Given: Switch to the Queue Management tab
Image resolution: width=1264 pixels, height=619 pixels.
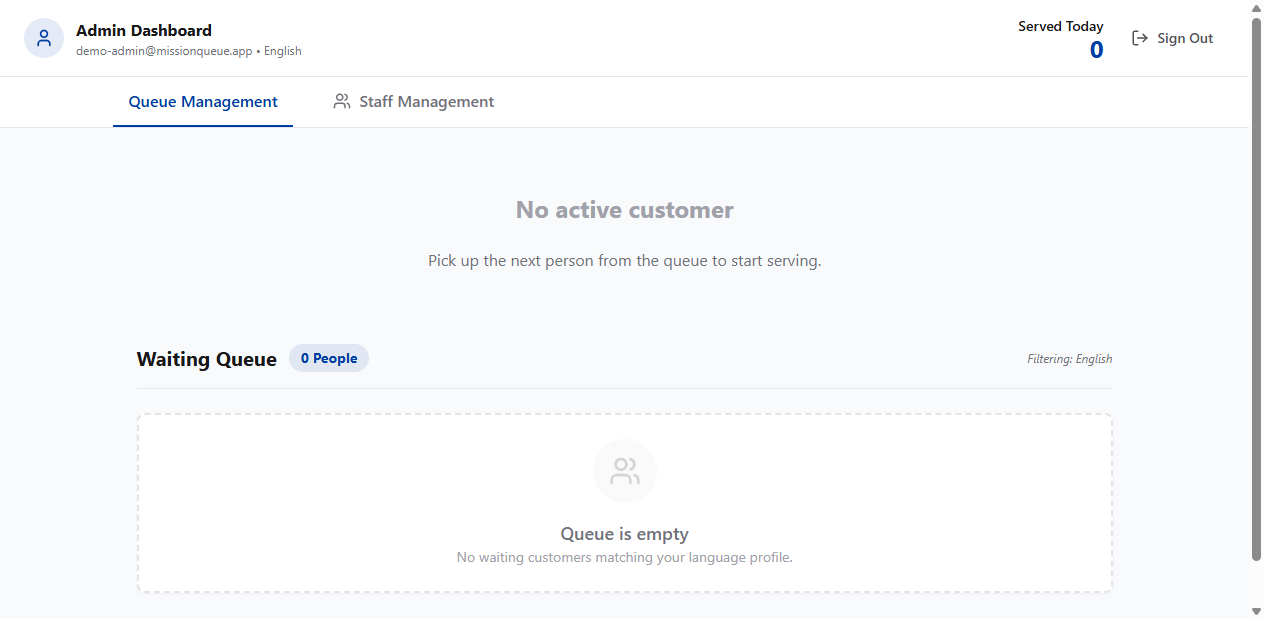Looking at the screenshot, I should coord(203,101).
